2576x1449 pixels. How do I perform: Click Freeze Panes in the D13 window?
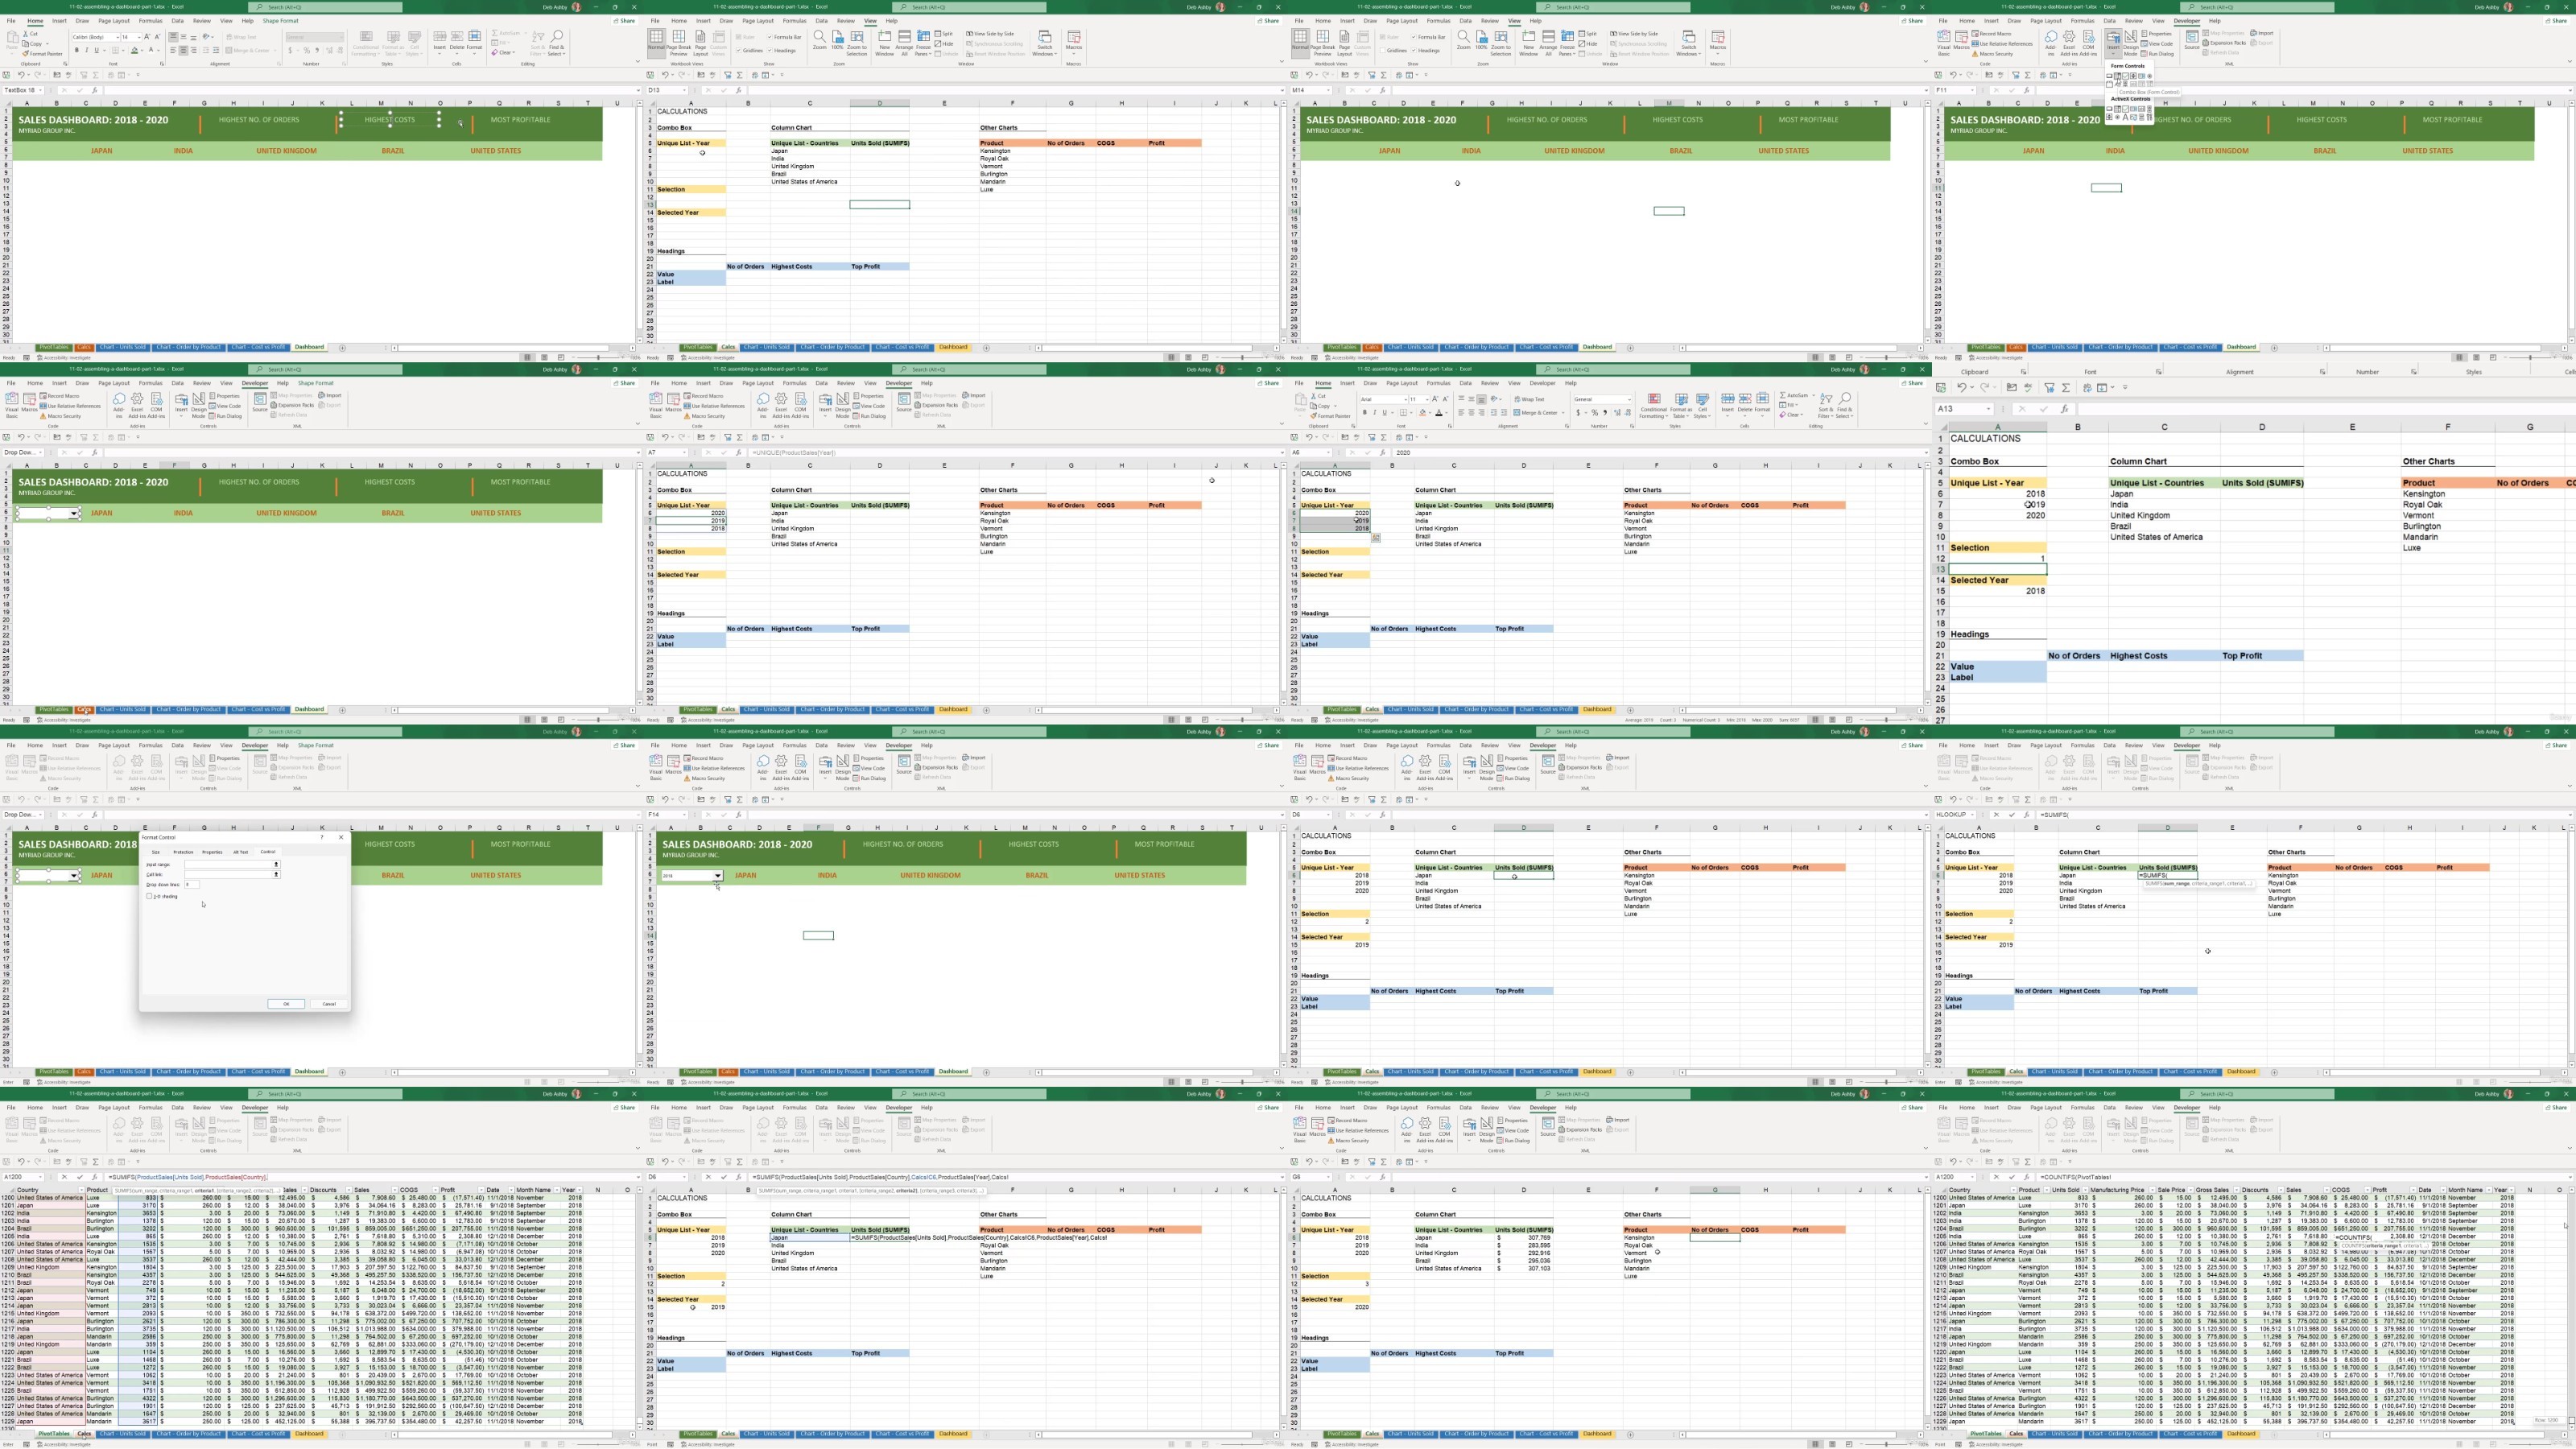[924, 43]
